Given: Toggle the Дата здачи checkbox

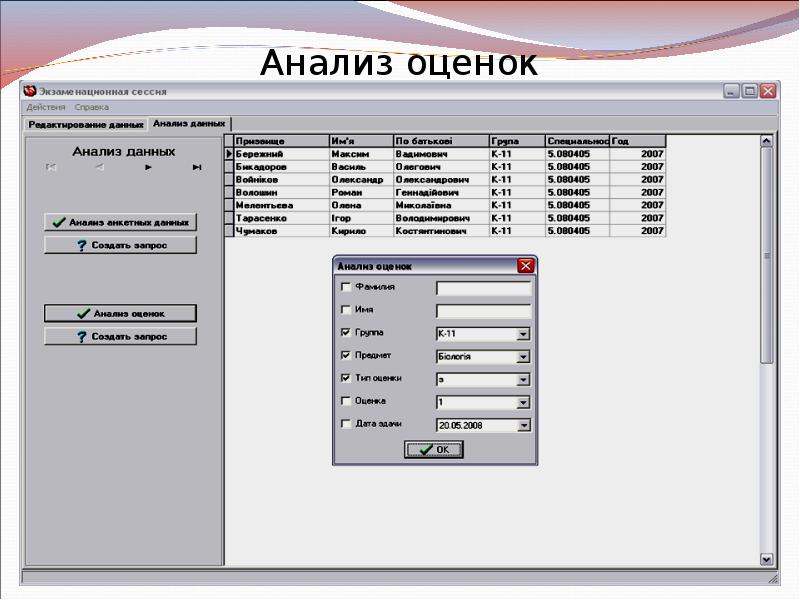Looking at the screenshot, I should pyautogui.click(x=346, y=424).
